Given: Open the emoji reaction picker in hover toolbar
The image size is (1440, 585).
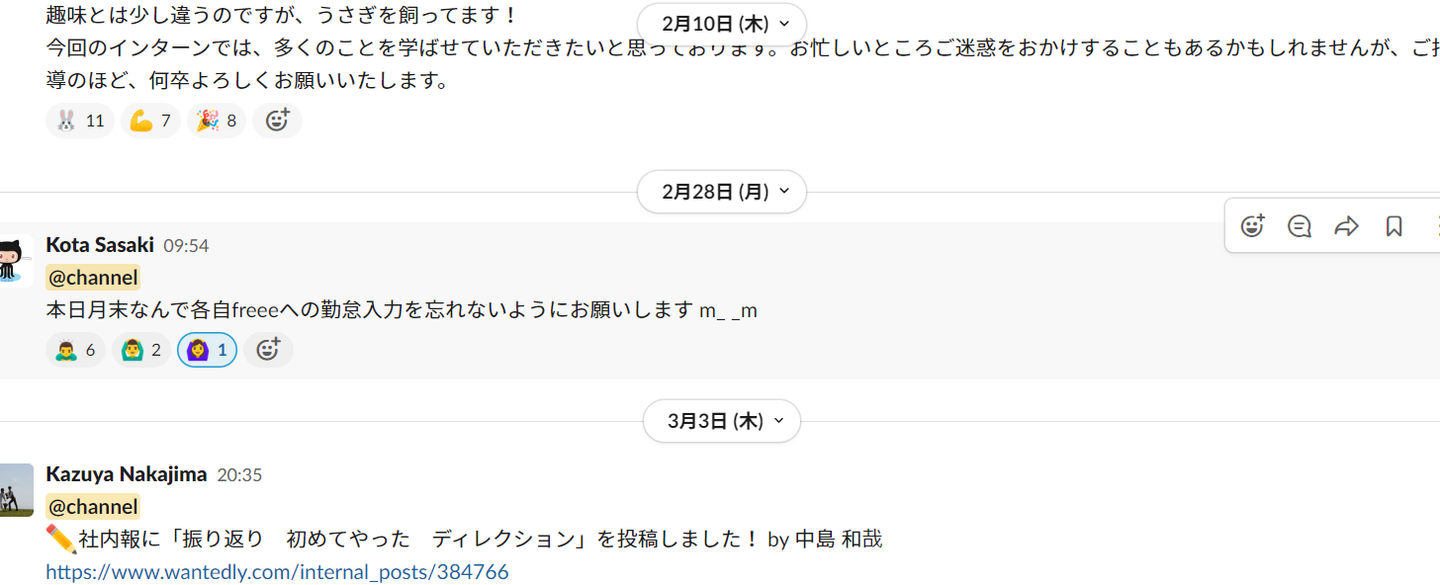Looking at the screenshot, I should (x=1252, y=226).
